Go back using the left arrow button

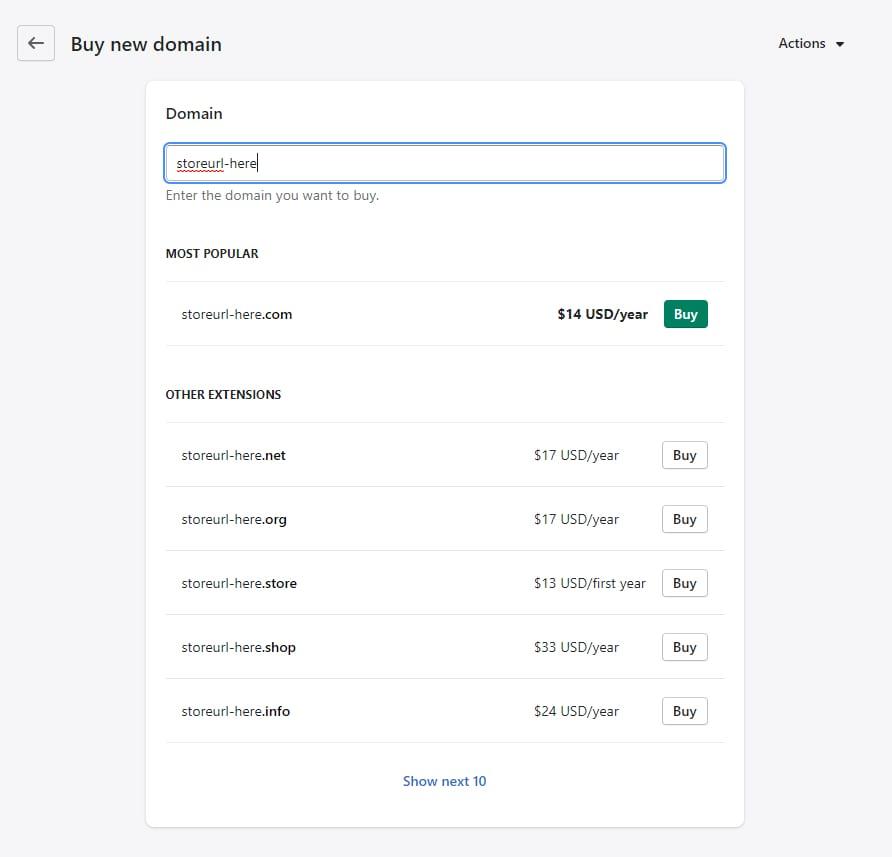(x=36, y=43)
